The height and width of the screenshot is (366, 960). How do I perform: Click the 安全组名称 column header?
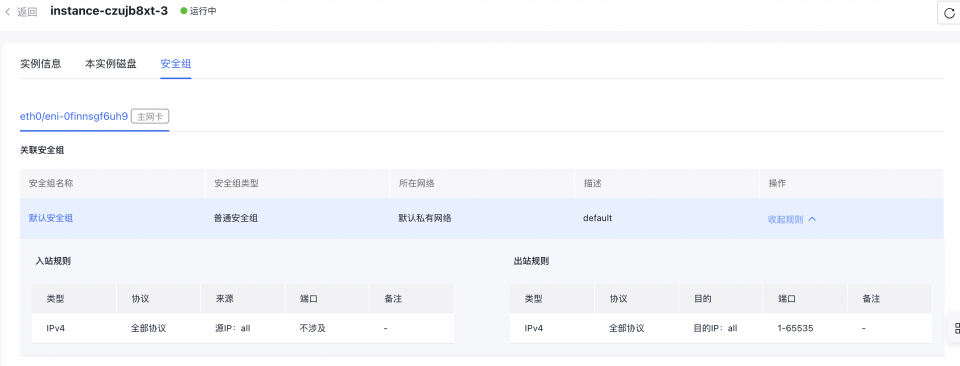click(x=51, y=183)
